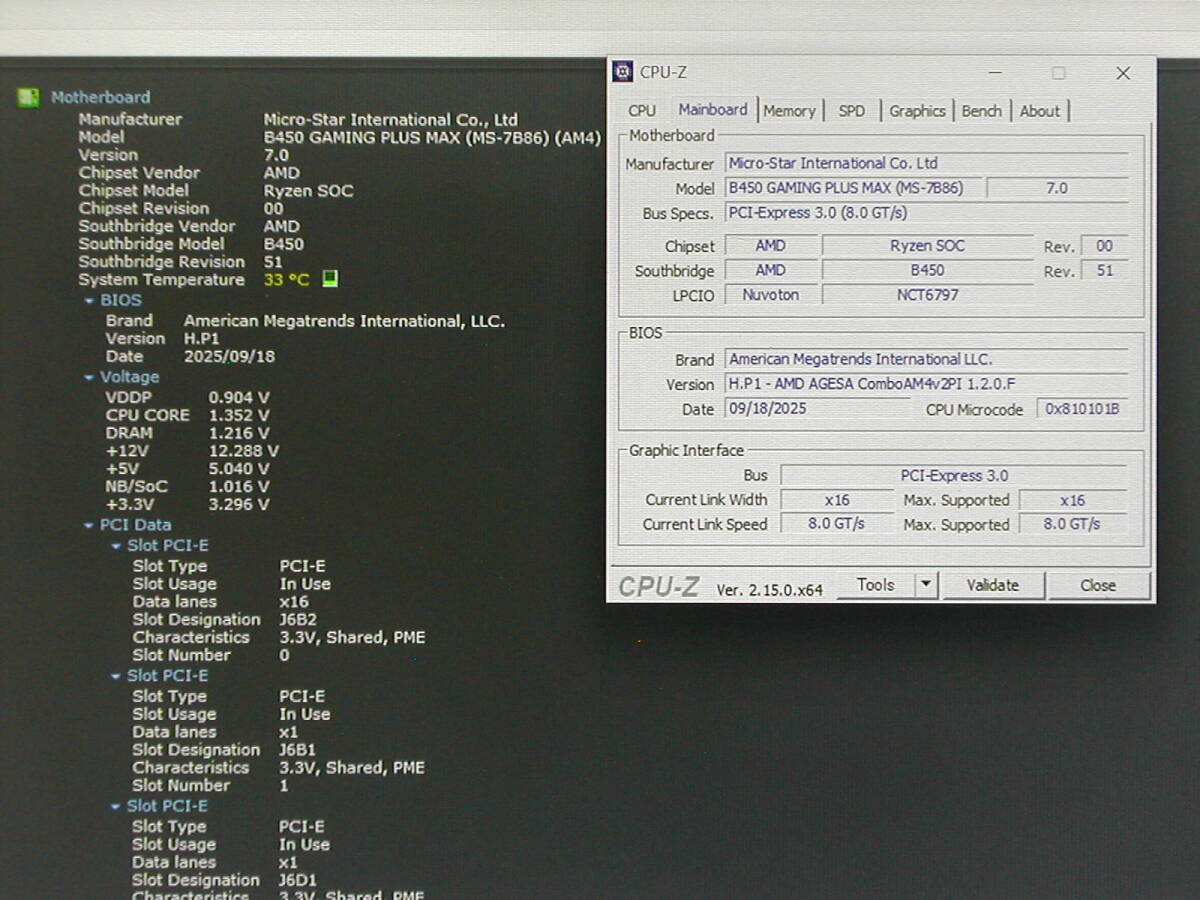Screen dimensions: 1200x900
Task: Click the Southbridge Model B450 row in background
Action: [191, 244]
